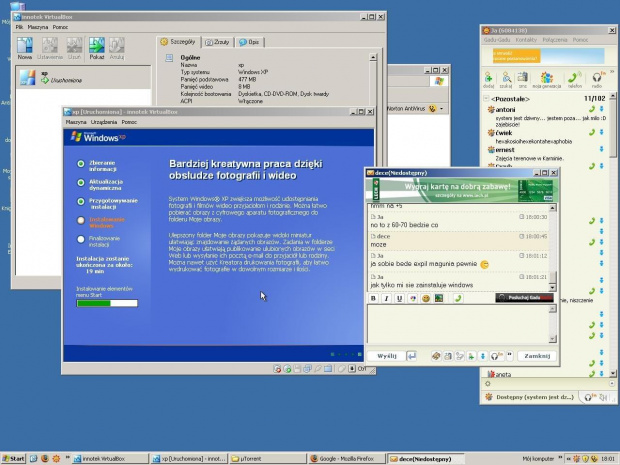Click the Posłuchaj Gadu radio banner button

tap(524, 298)
